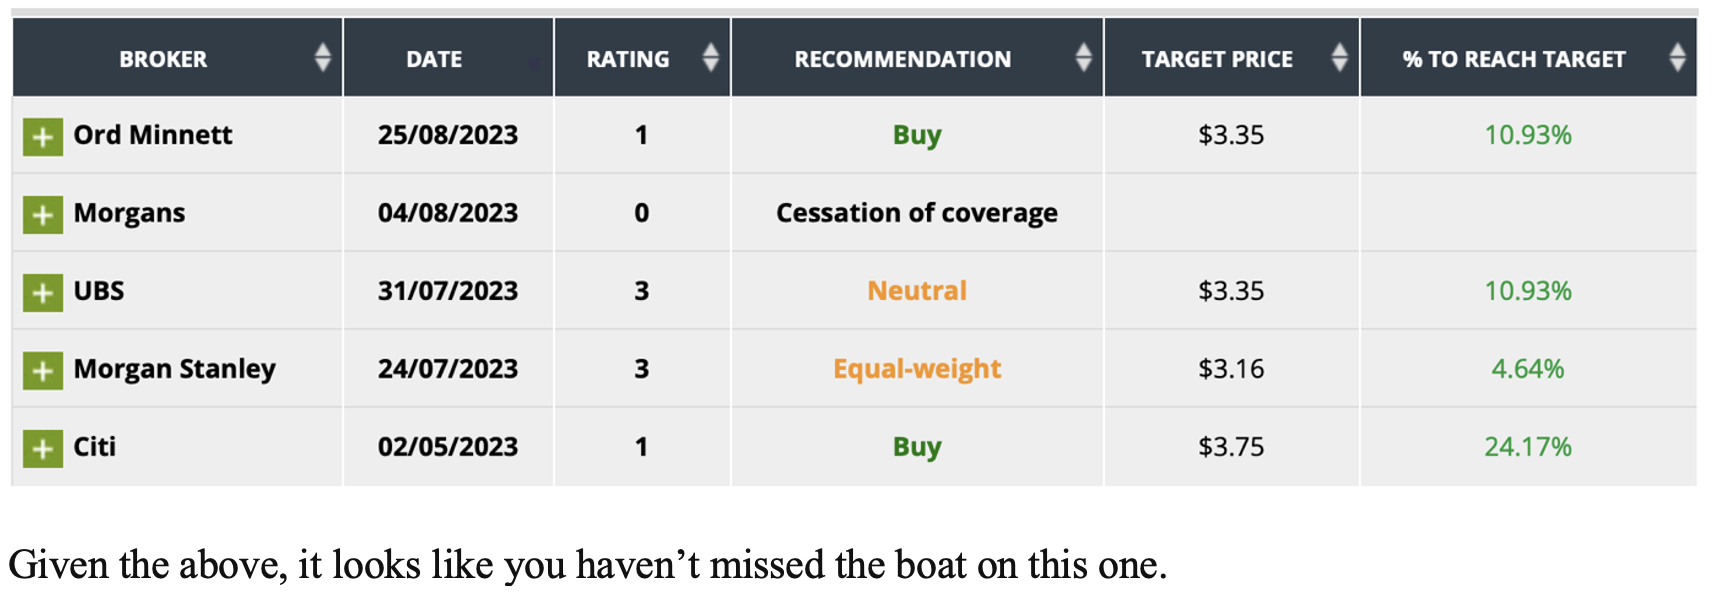Click the 24.17% upside value

pyautogui.click(x=1527, y=447)
